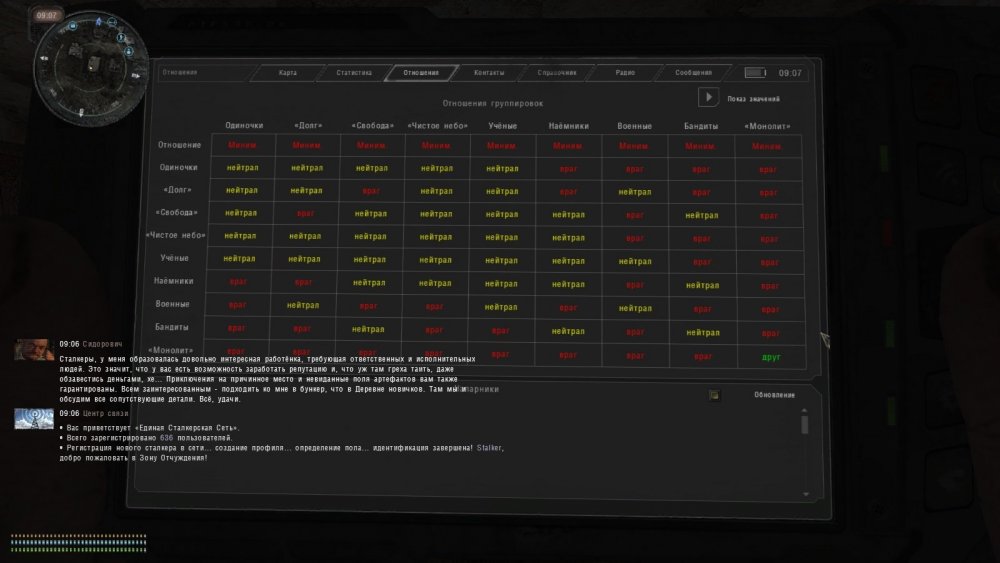Click the «Обновление» label
The image size is (1000, 563).
[774, 395]
